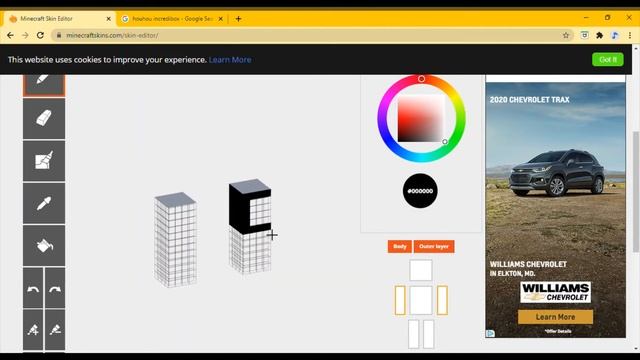
Task: Click the pocket-style extension icon
Action: tap(584, 36)
